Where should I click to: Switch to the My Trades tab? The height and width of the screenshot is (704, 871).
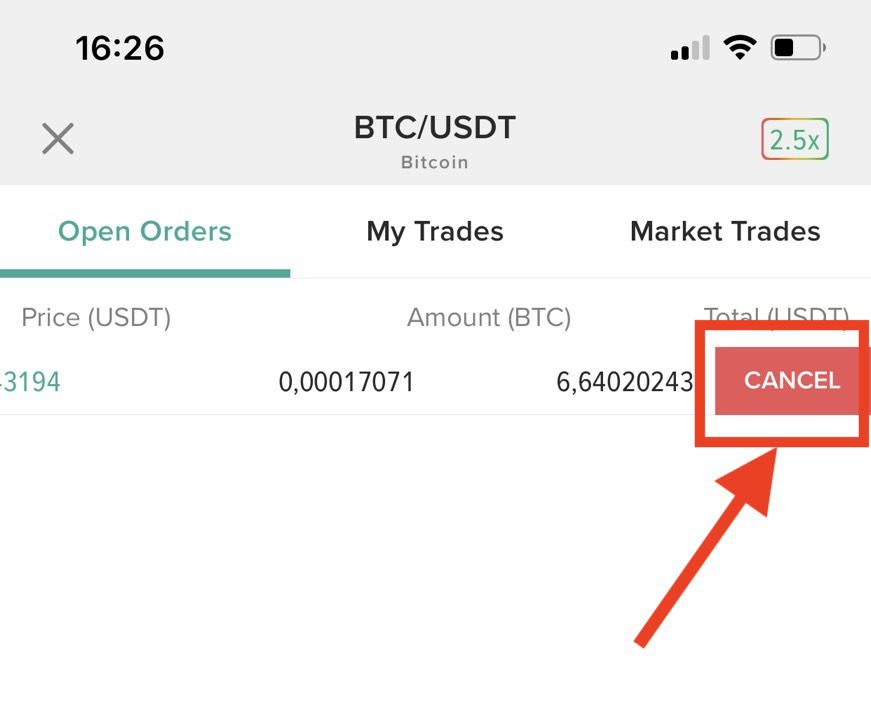coord(434,231)
